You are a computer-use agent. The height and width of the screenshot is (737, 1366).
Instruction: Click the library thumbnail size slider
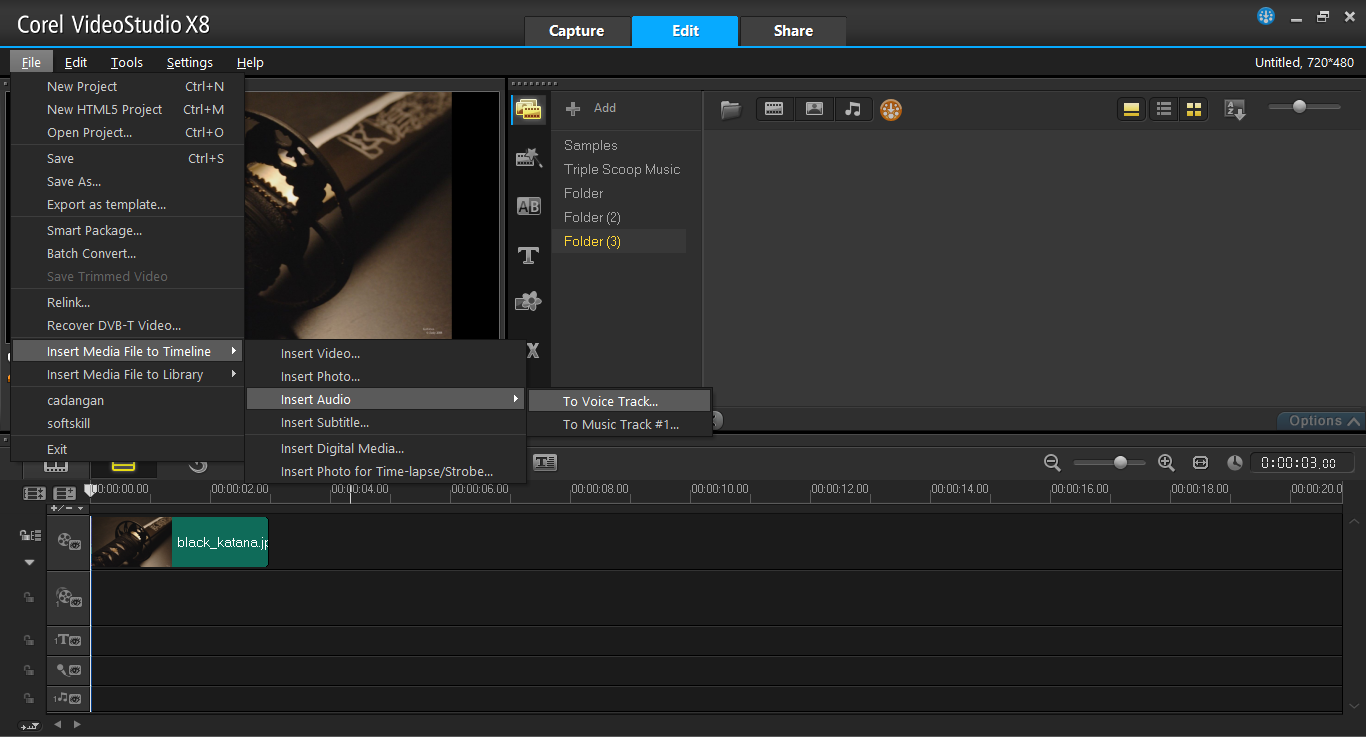[x=1304, y=106]
